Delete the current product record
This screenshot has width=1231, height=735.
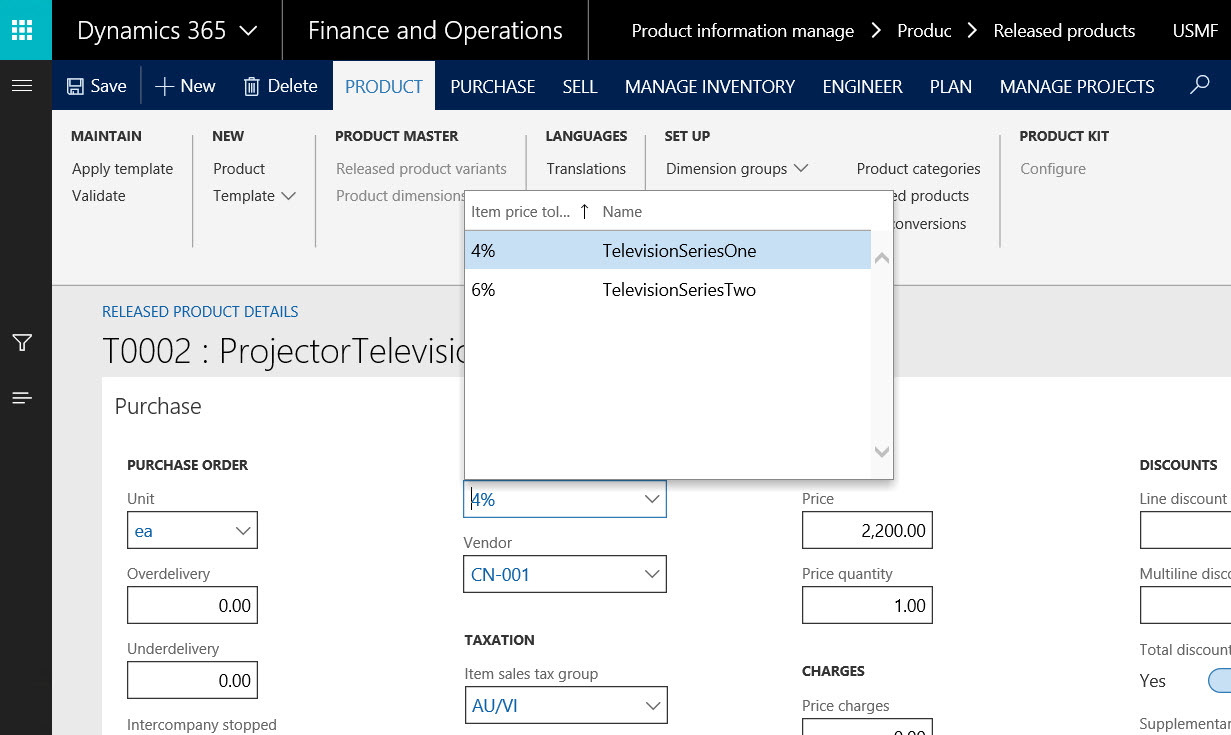click(280, 86)
